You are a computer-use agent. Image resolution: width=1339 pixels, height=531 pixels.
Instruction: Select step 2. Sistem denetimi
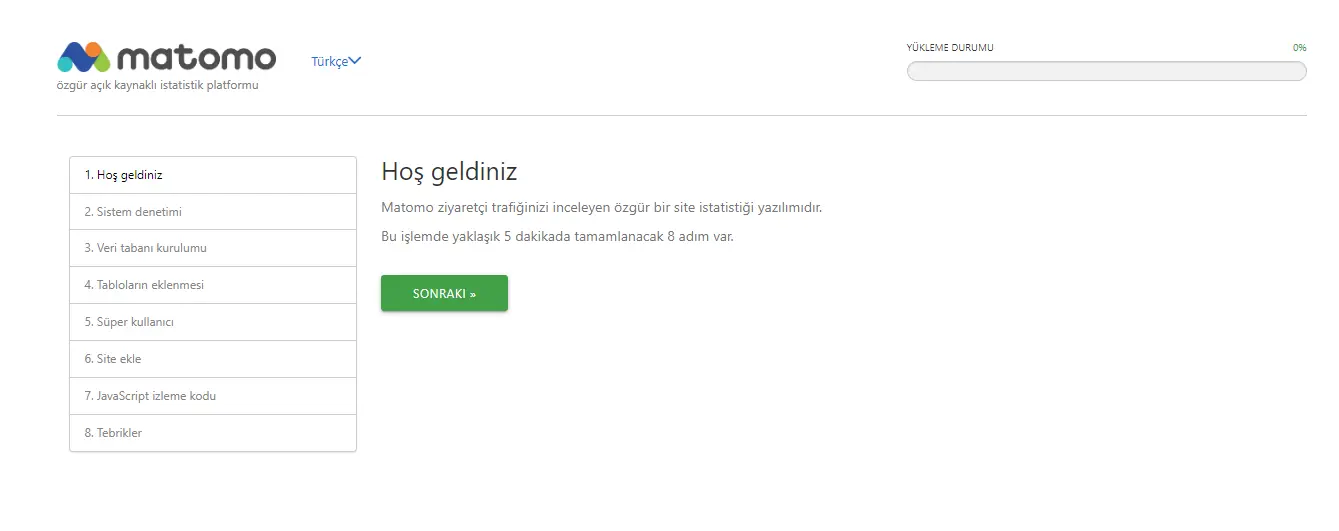[x=213, y=212]
